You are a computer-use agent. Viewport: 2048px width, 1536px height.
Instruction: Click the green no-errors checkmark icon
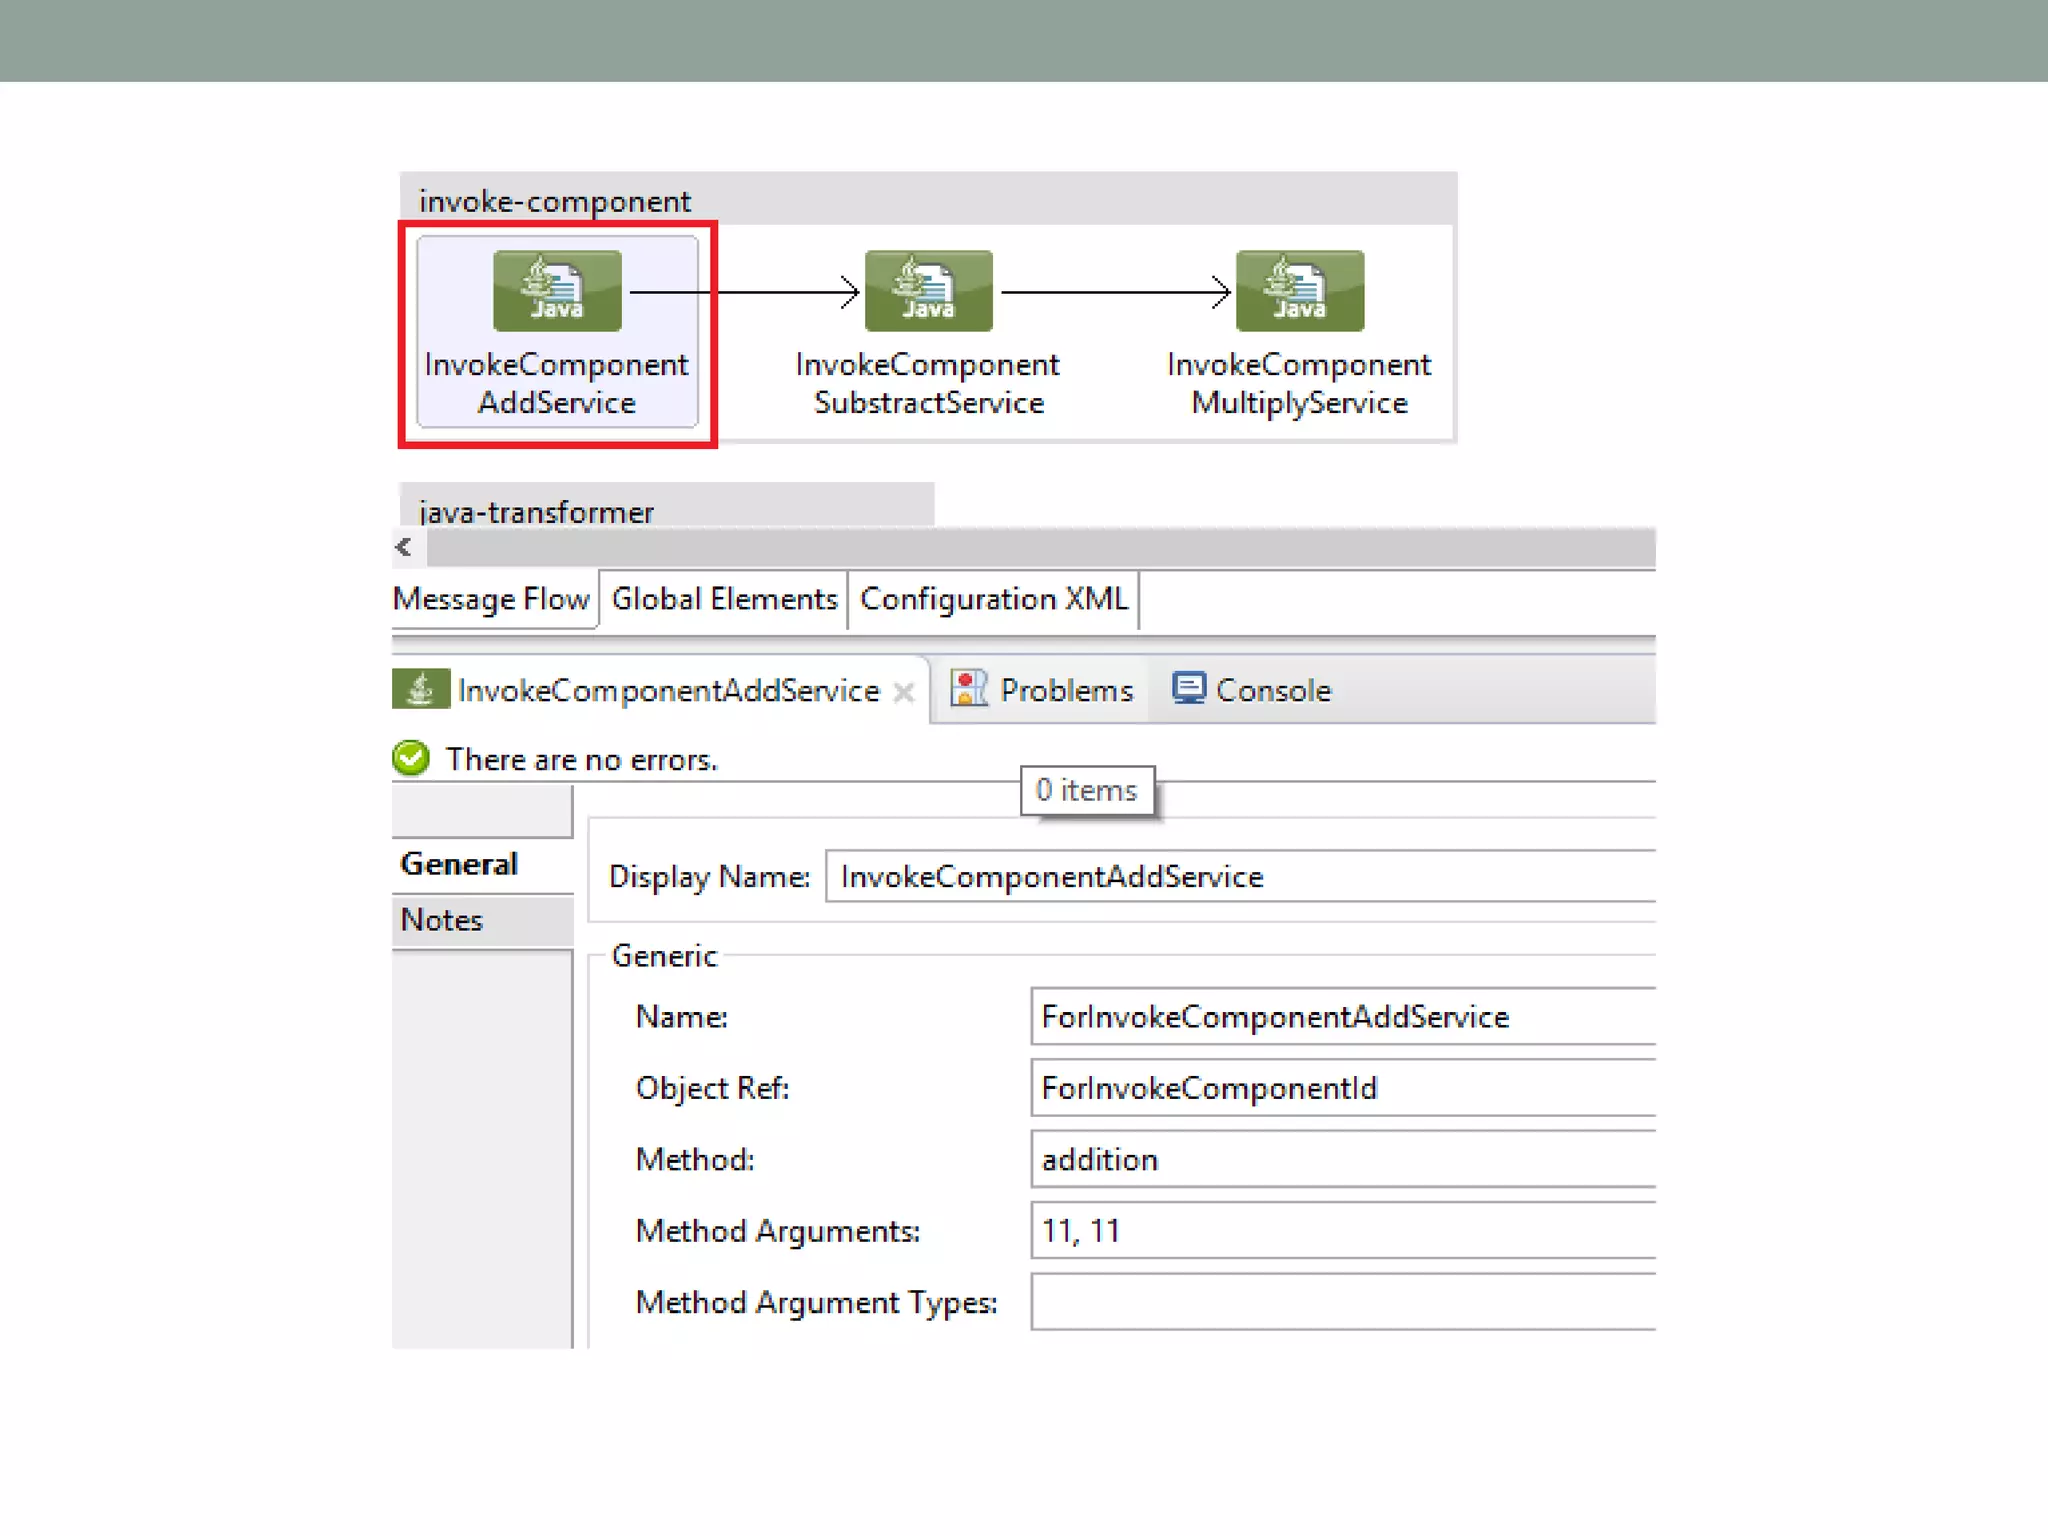(x=411, y=759)
